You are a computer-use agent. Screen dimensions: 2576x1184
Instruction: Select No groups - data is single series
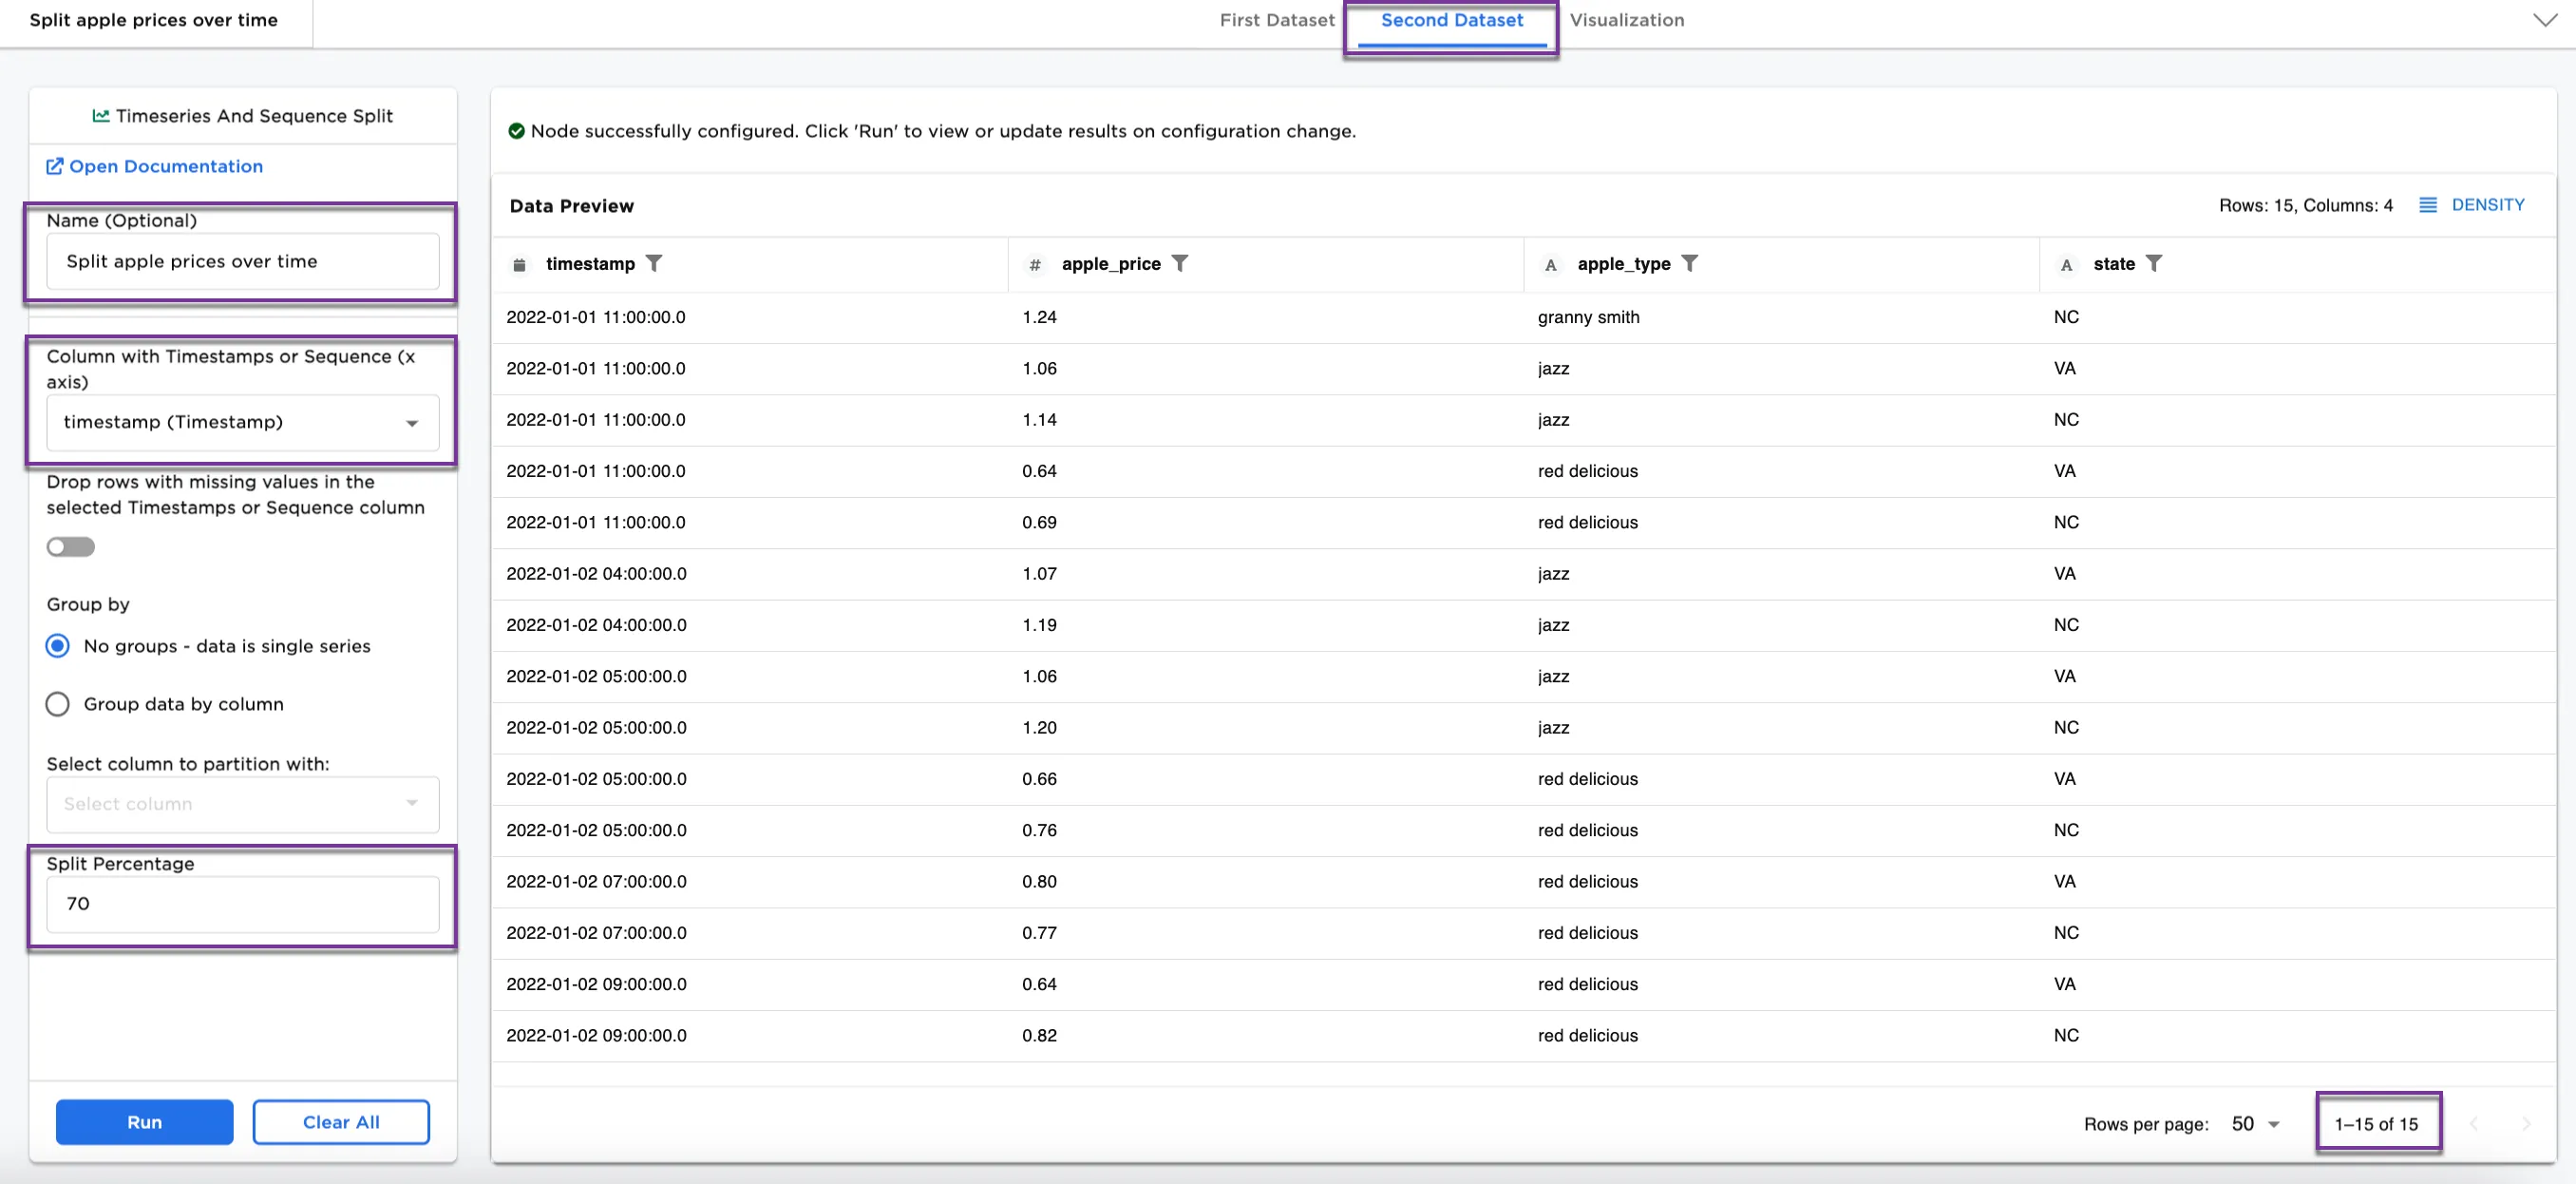pos(58,646)
